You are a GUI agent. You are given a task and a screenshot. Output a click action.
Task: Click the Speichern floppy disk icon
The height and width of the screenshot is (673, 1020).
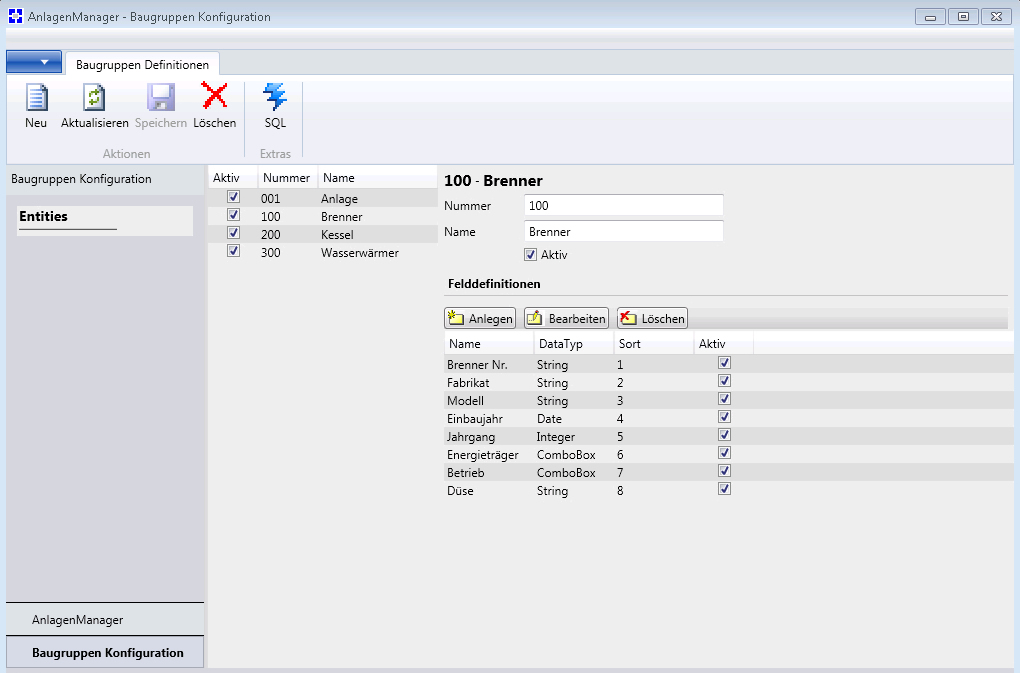coord(161,98)
